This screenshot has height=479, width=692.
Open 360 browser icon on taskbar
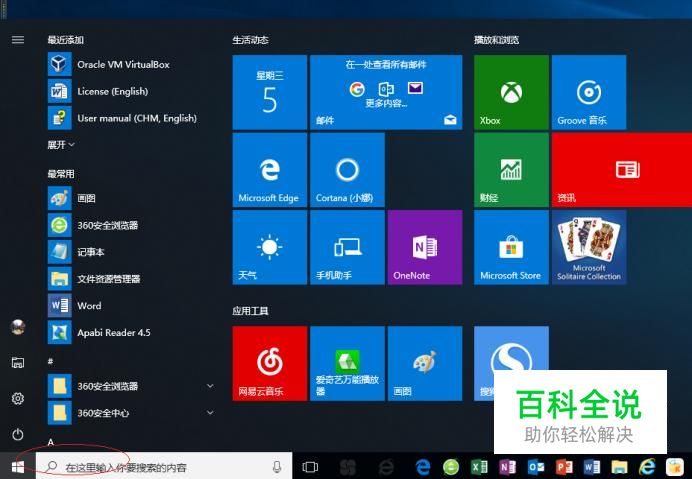click(x=451, y=467)
